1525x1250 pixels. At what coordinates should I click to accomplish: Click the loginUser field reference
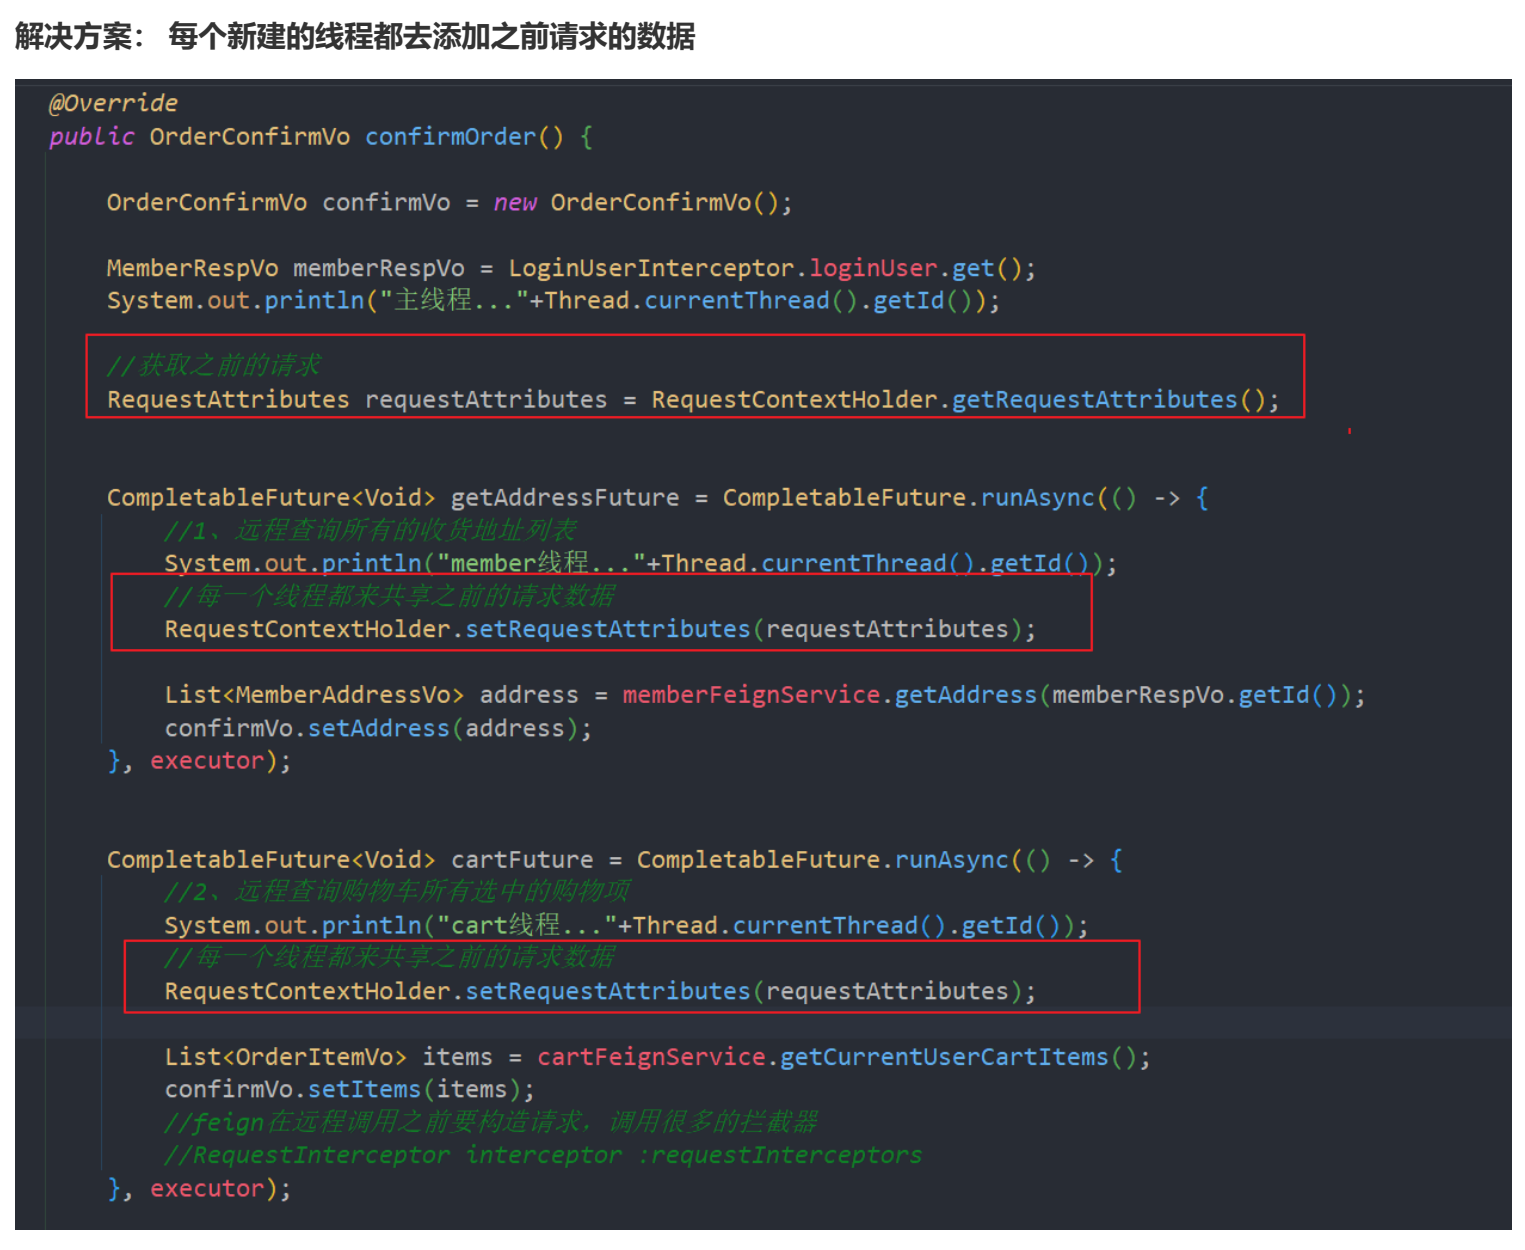pyautogui.click(x=873, y=268)
